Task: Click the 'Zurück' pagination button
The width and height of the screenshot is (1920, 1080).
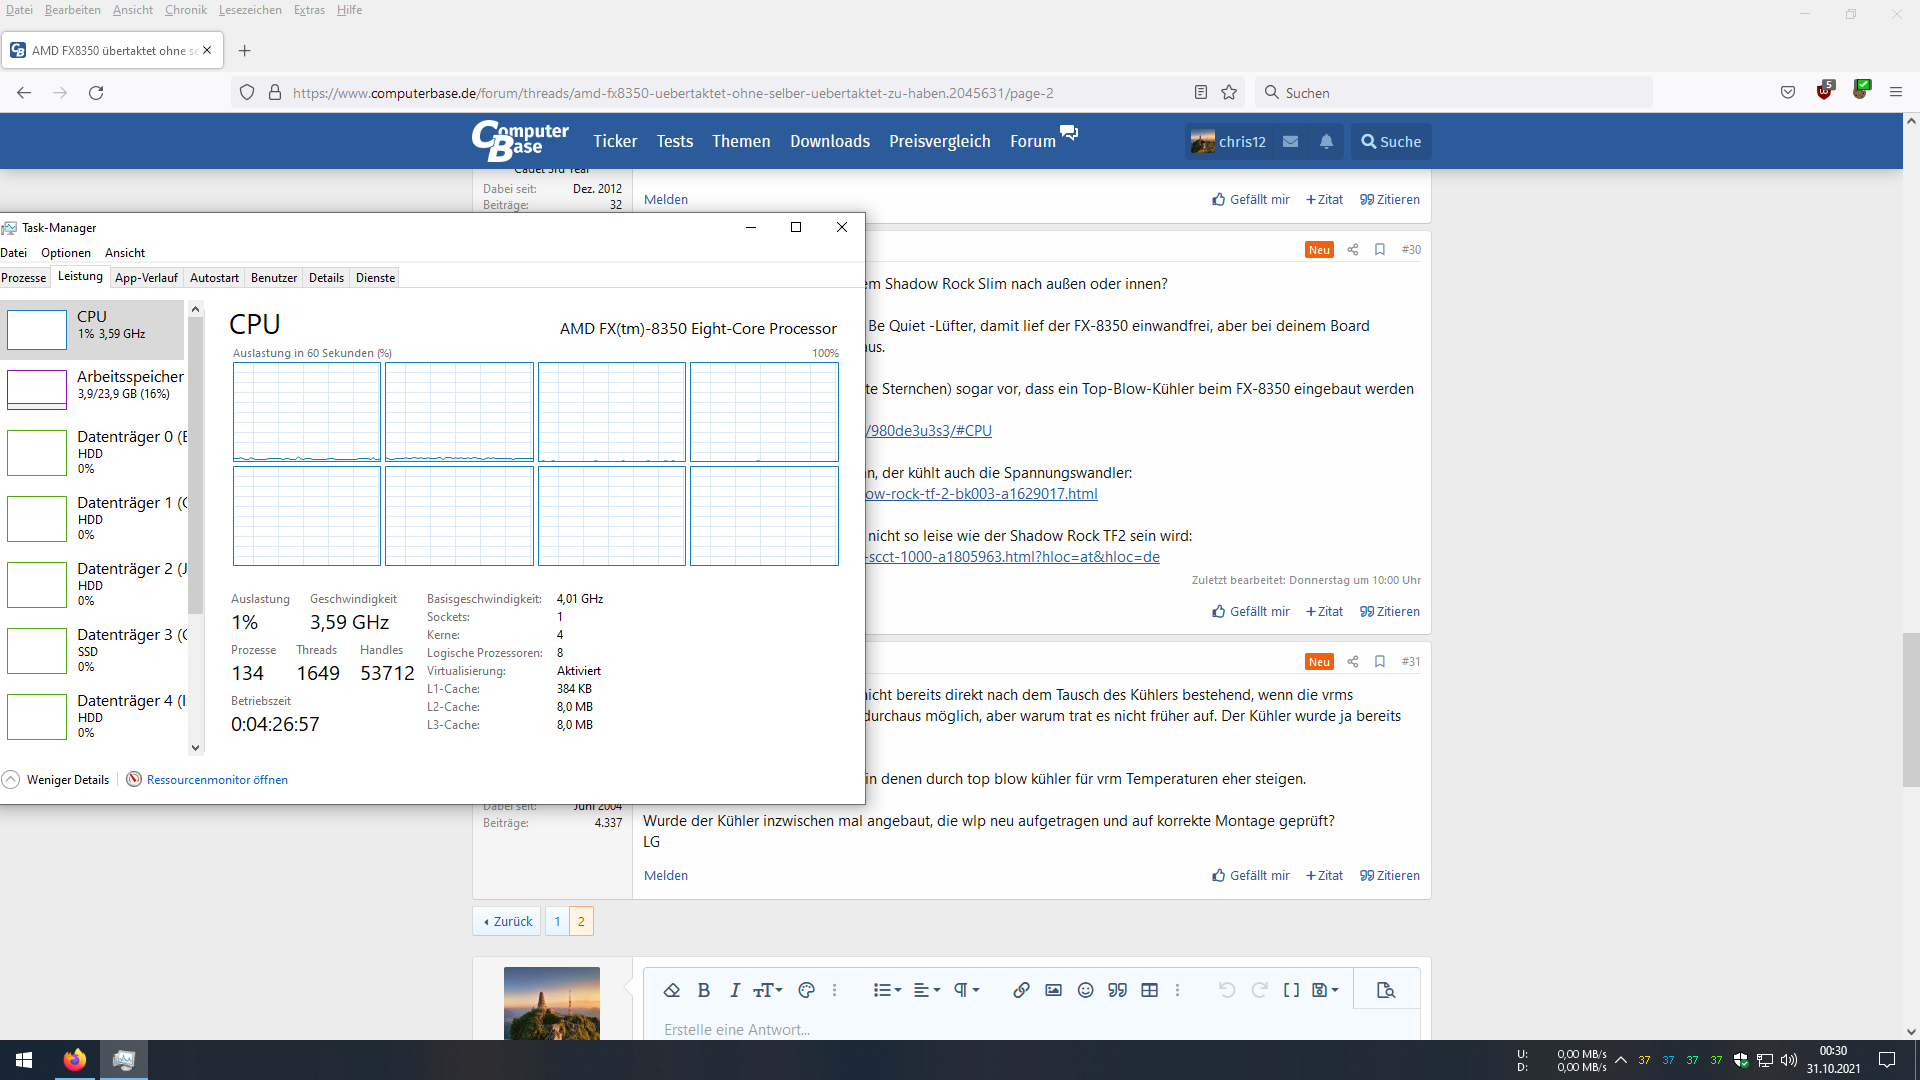Action: click(x=508, y=921)
